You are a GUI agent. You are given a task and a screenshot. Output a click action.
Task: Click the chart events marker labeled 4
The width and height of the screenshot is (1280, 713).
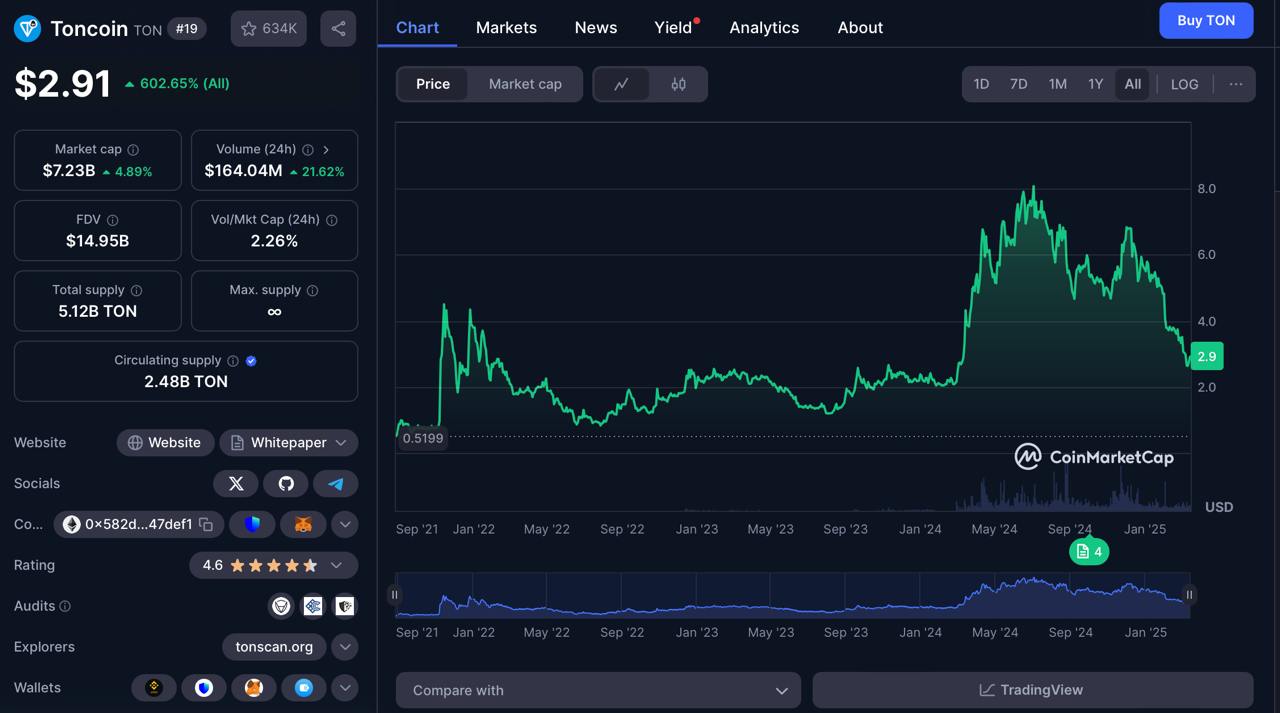point(1089,552)
